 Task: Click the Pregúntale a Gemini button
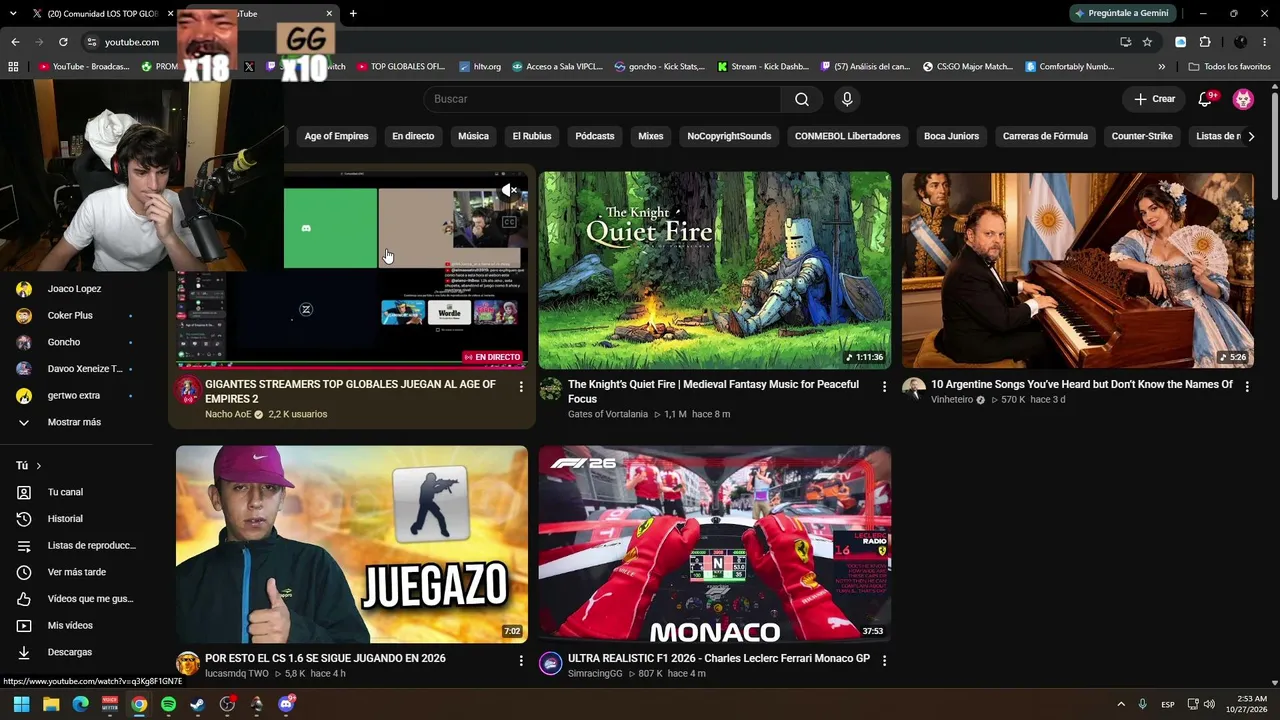coord(1121,14)
